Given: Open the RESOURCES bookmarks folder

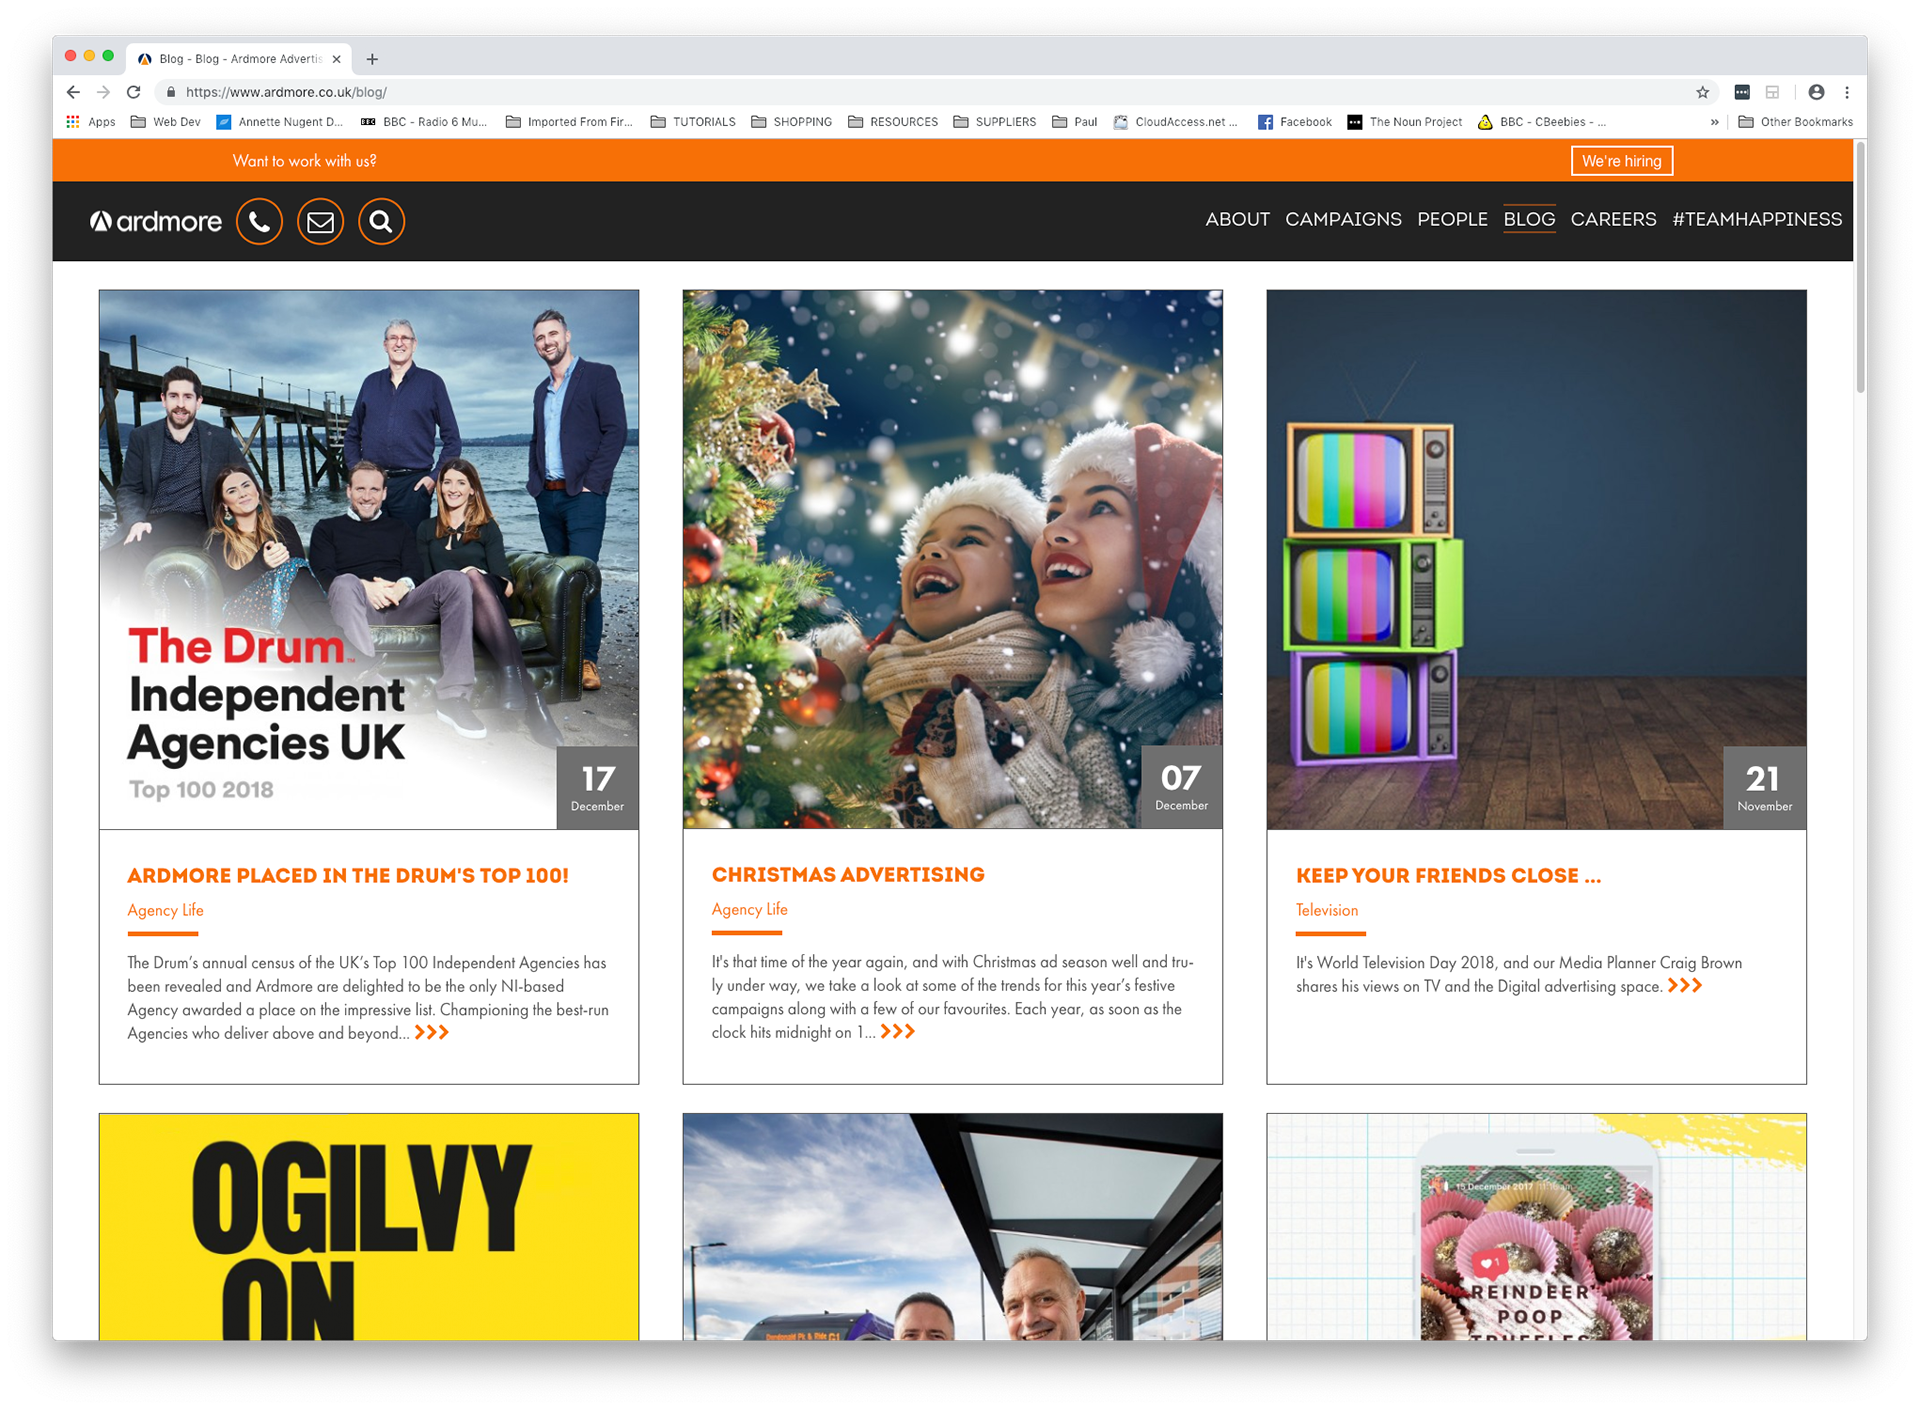Looking at the screenshot, I should (x=893, y=122).
